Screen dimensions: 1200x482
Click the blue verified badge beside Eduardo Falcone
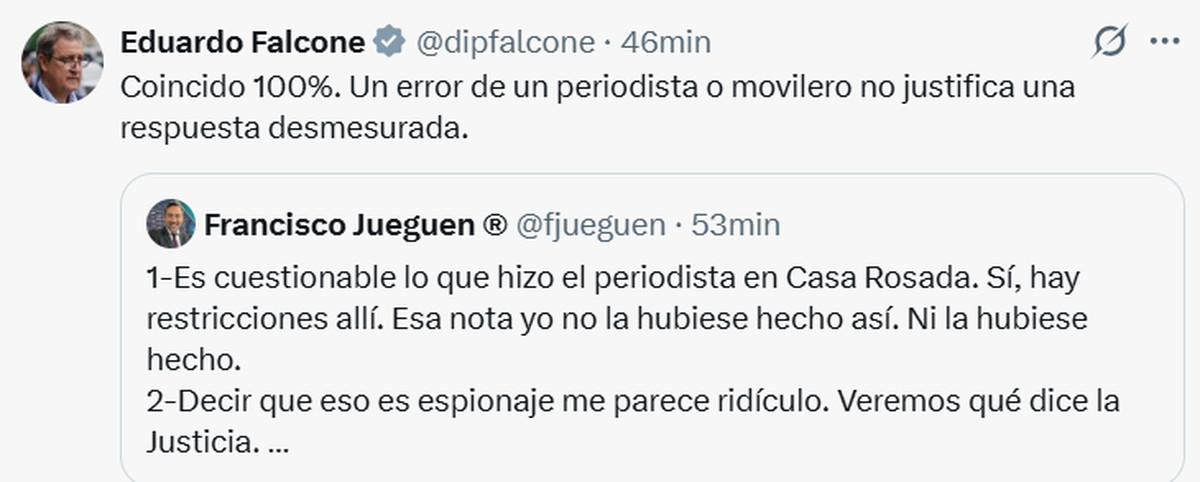click(x=389, y=42)
